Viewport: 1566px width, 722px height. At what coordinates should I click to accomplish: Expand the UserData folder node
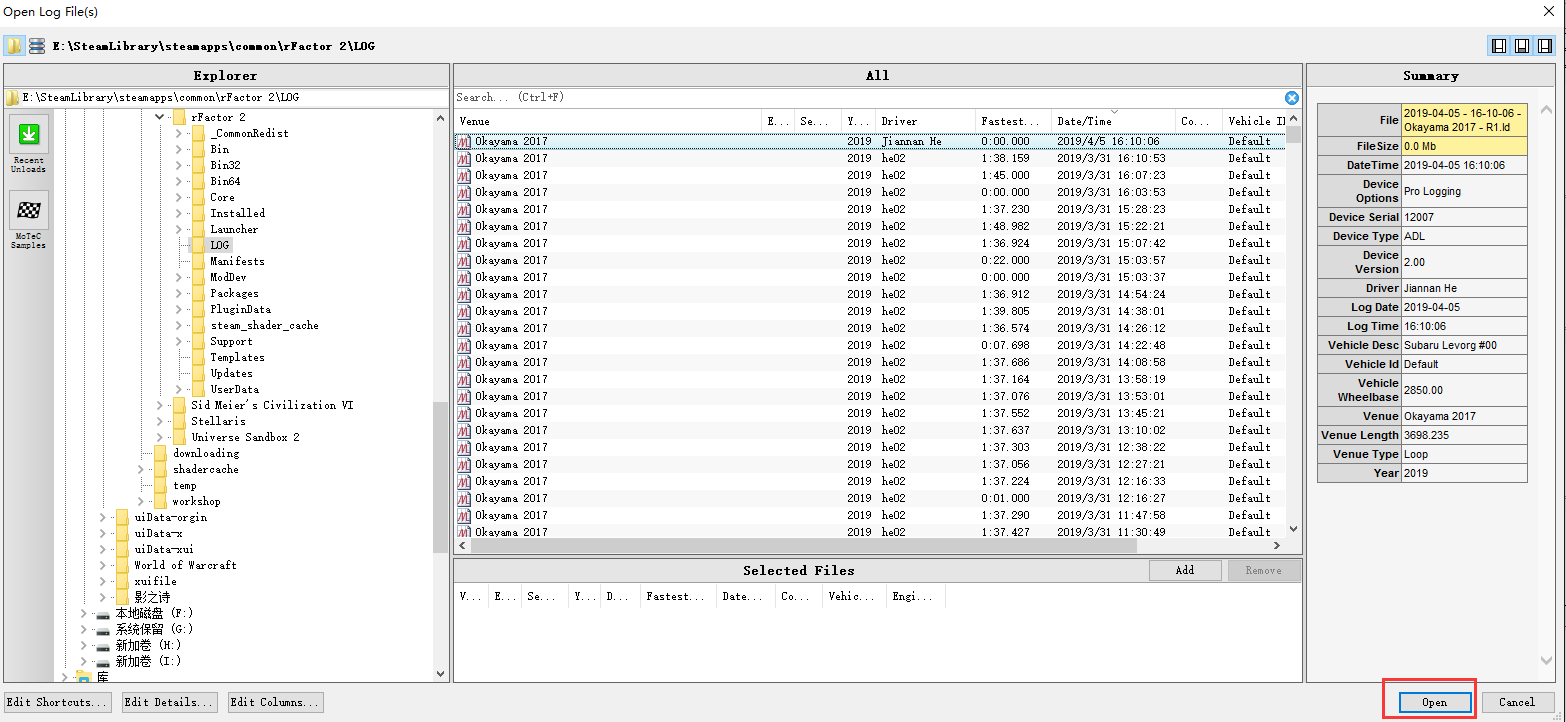pyautogui.click(x=179, y=389)
